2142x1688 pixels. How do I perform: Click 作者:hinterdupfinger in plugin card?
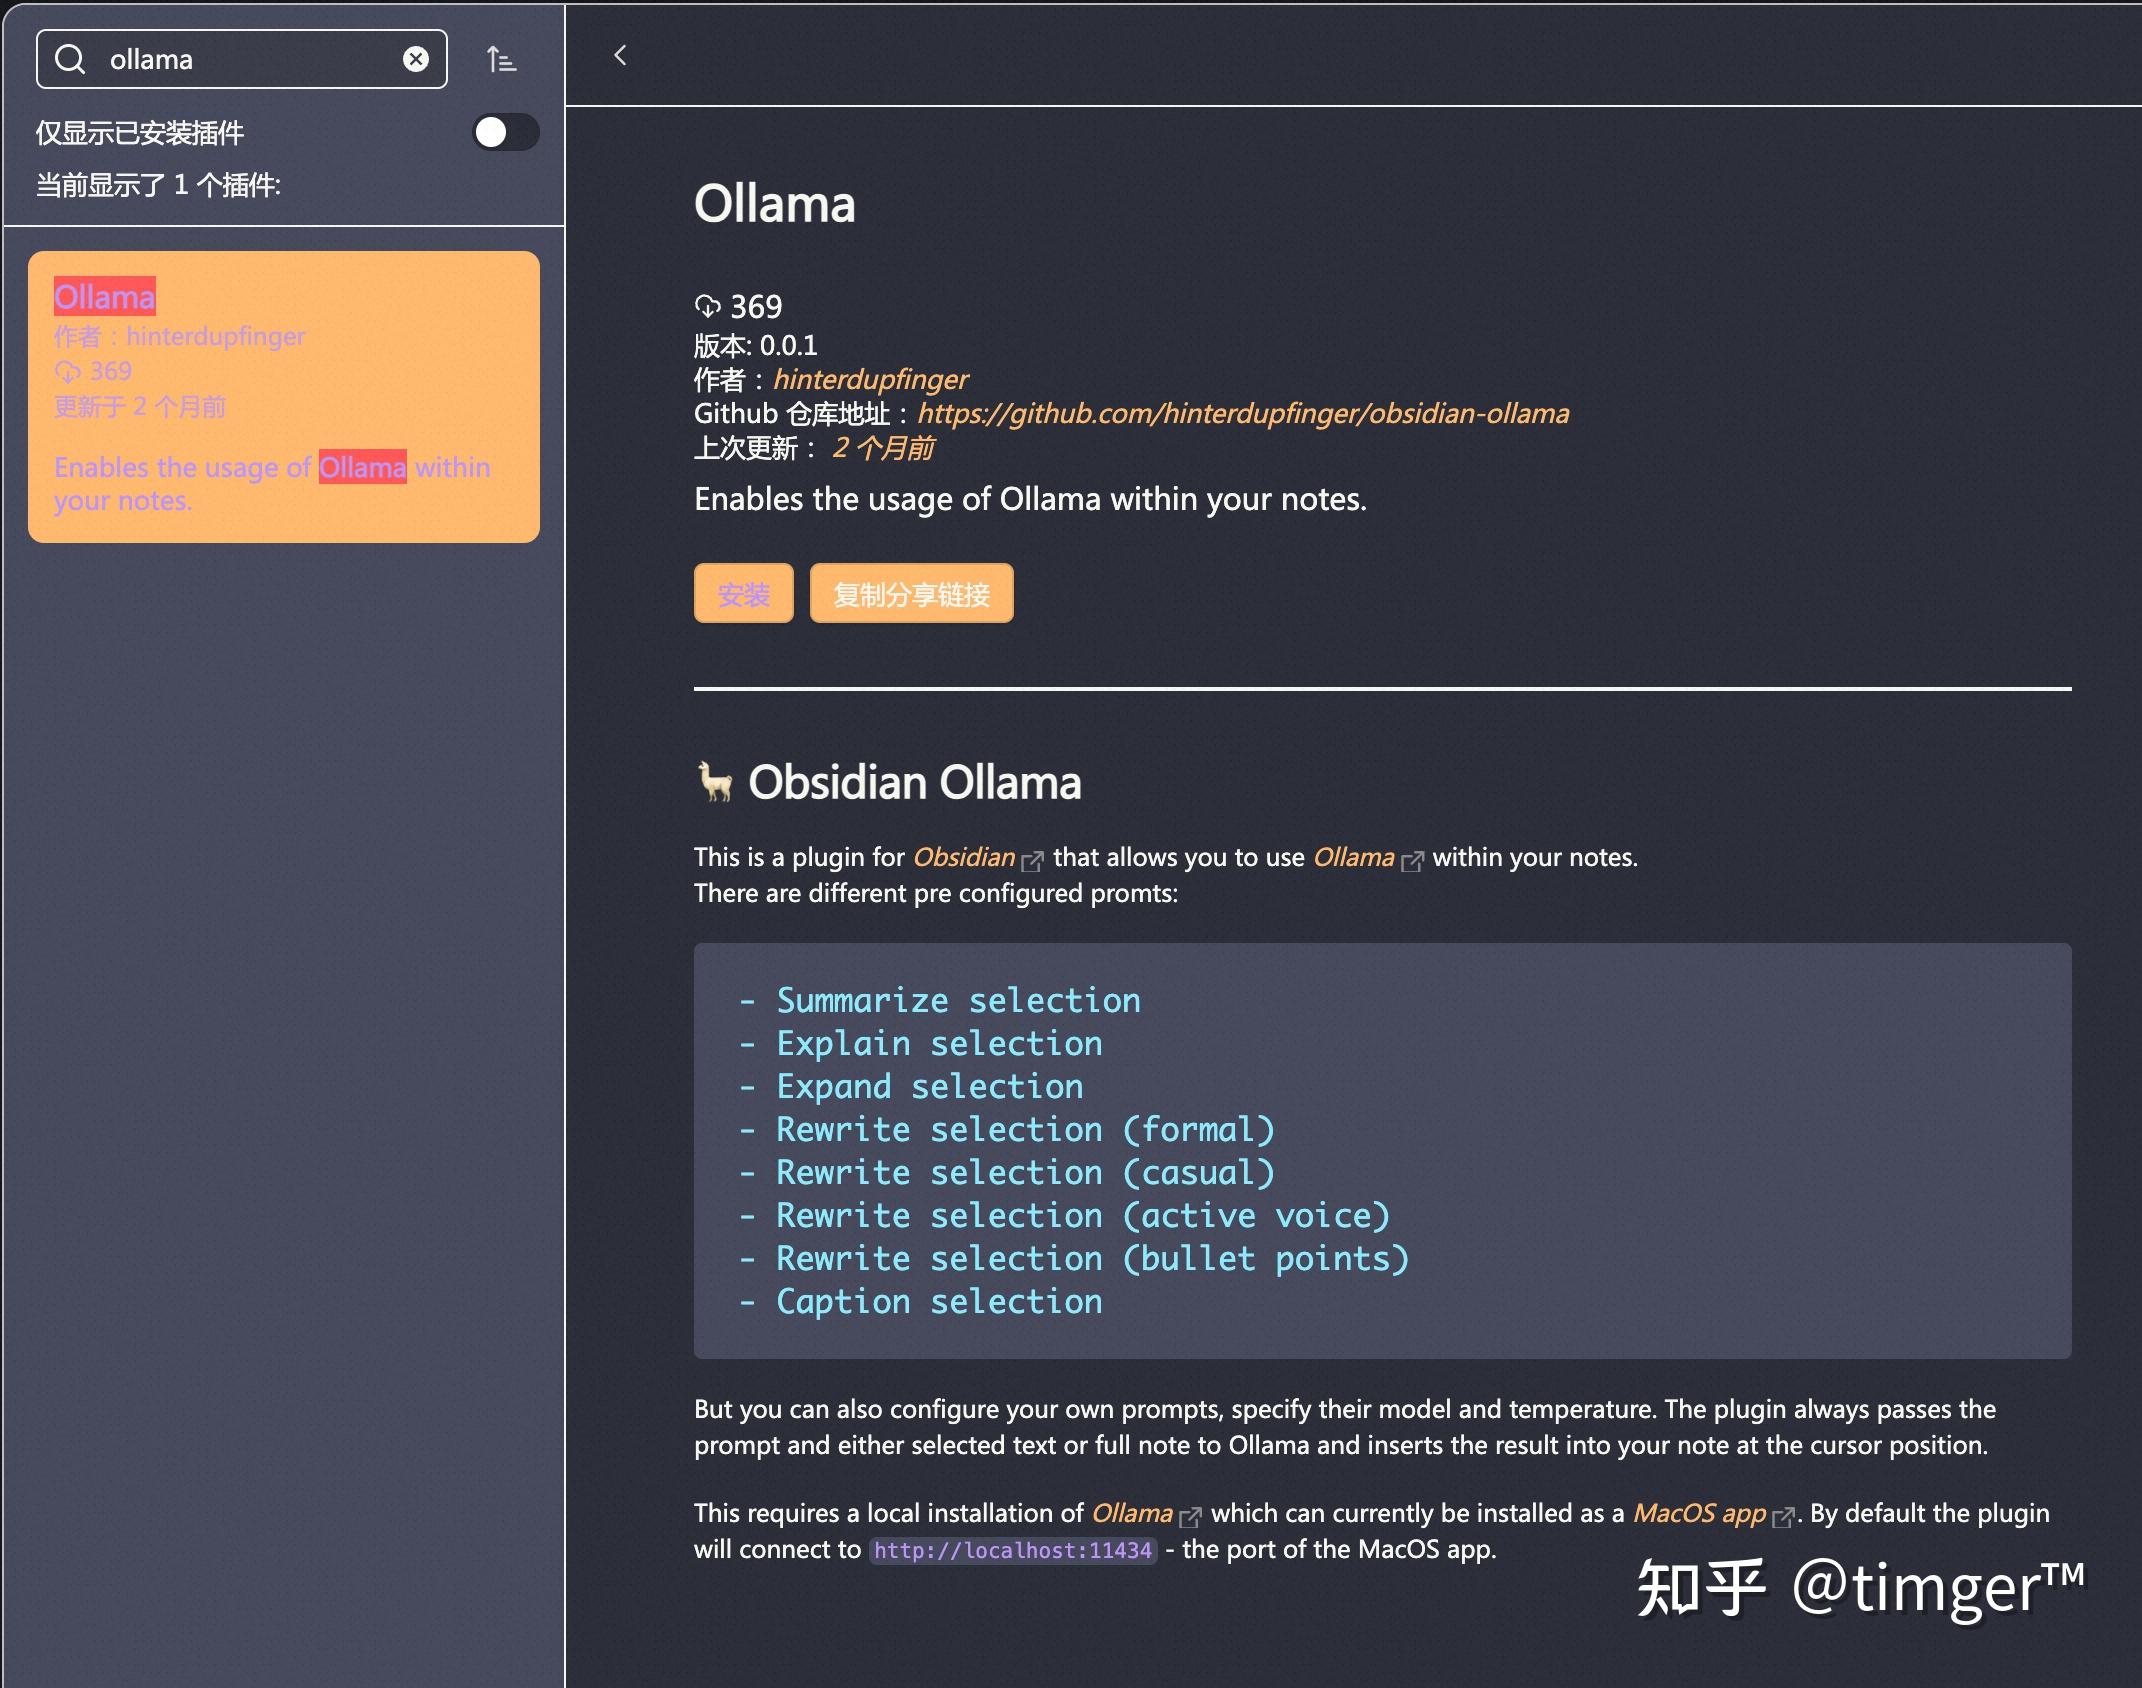180,337
